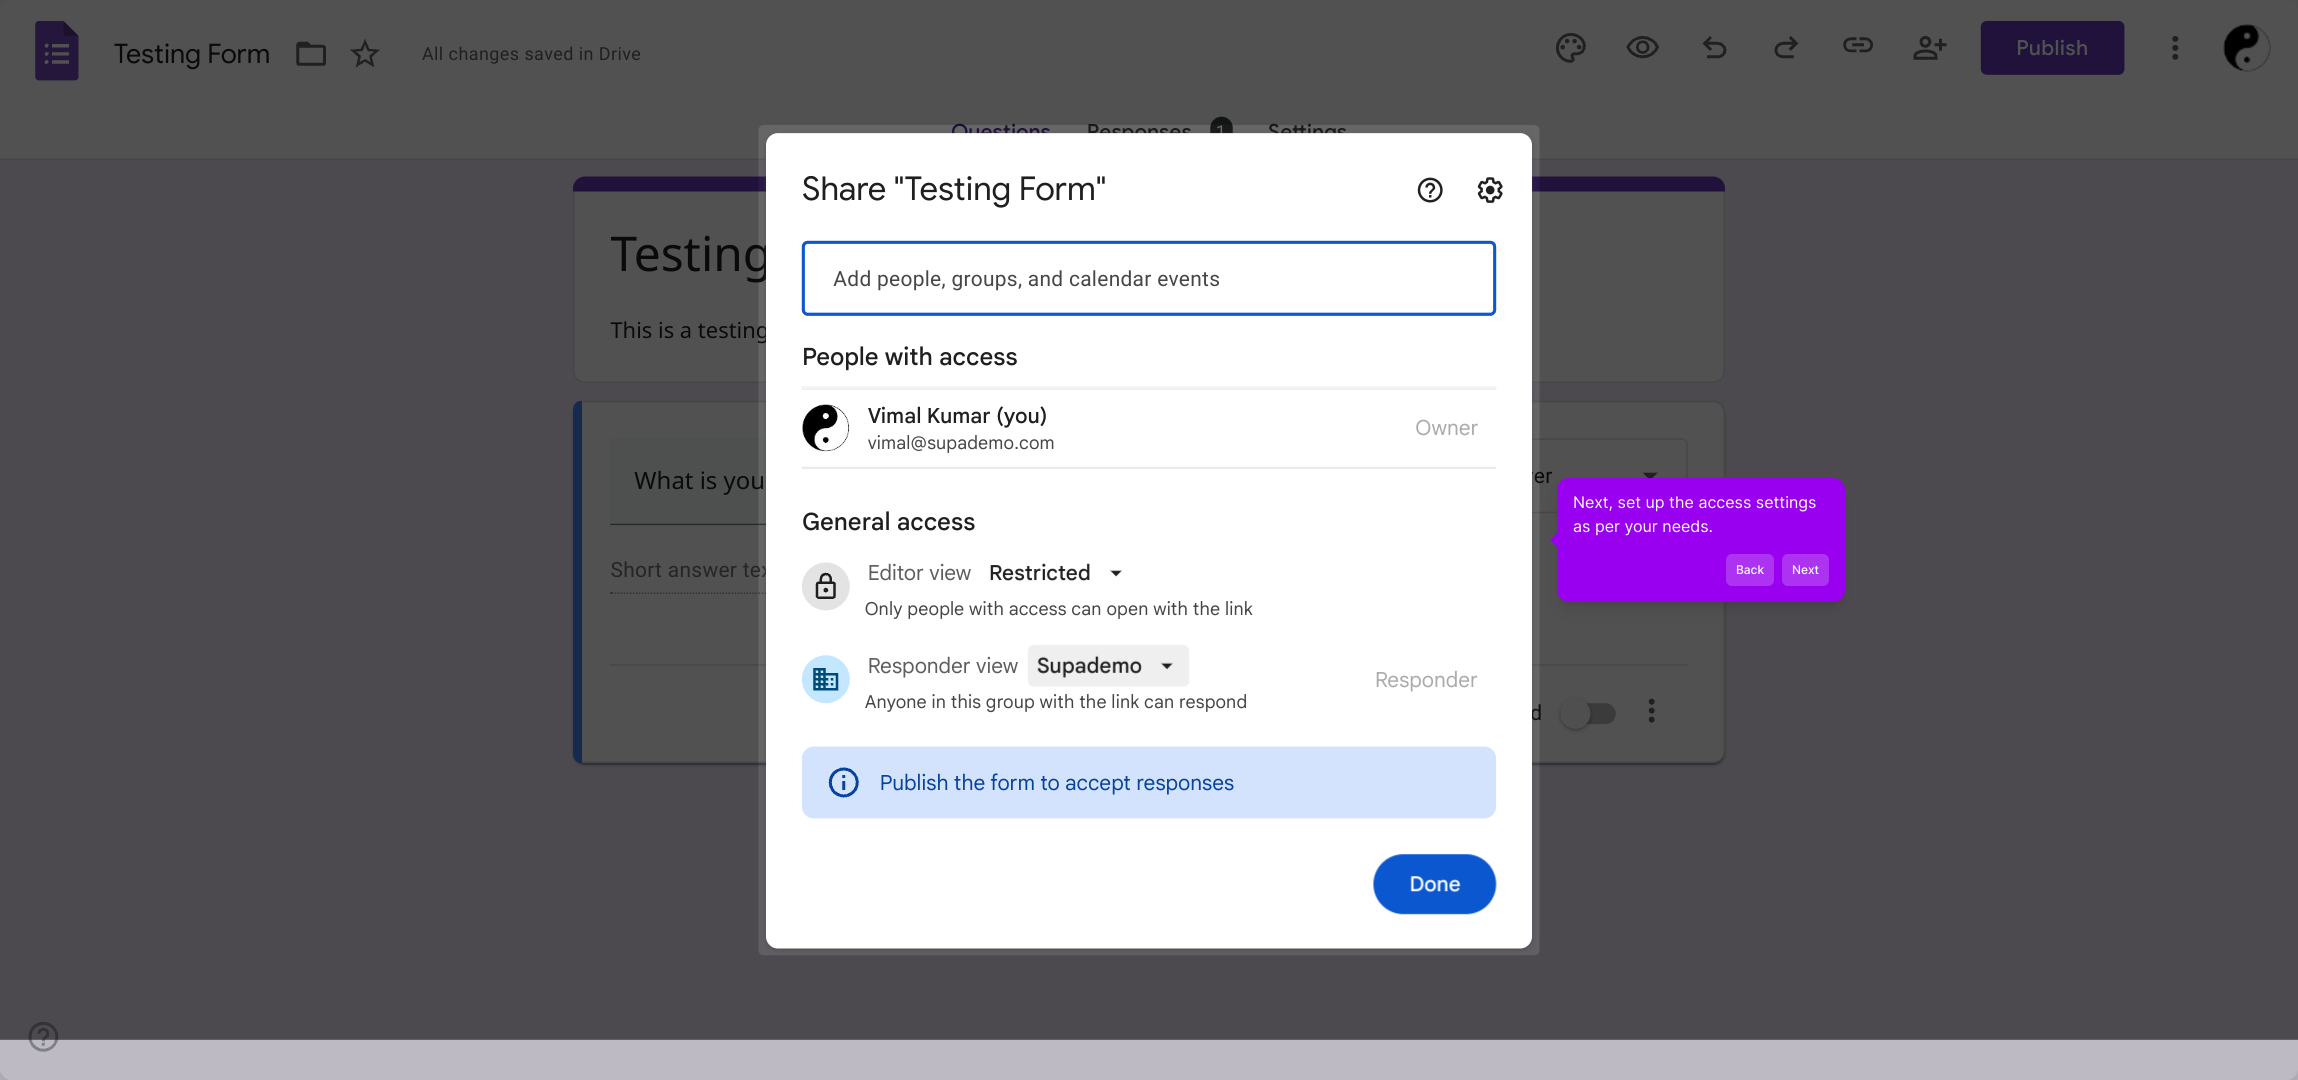The height and width of the screenshot is (1080, 2298).
Task: Open help in Share dialog
Action: tap(1430, 190)
